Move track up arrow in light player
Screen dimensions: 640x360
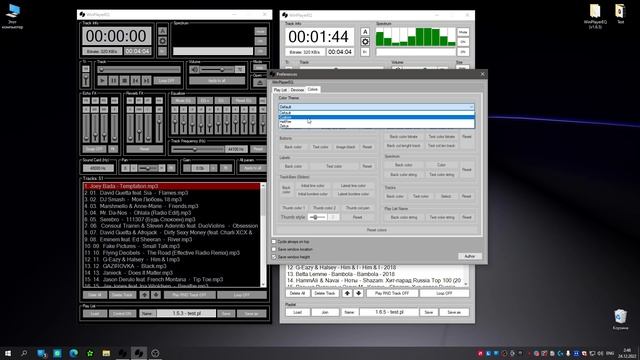coord(347,293)
